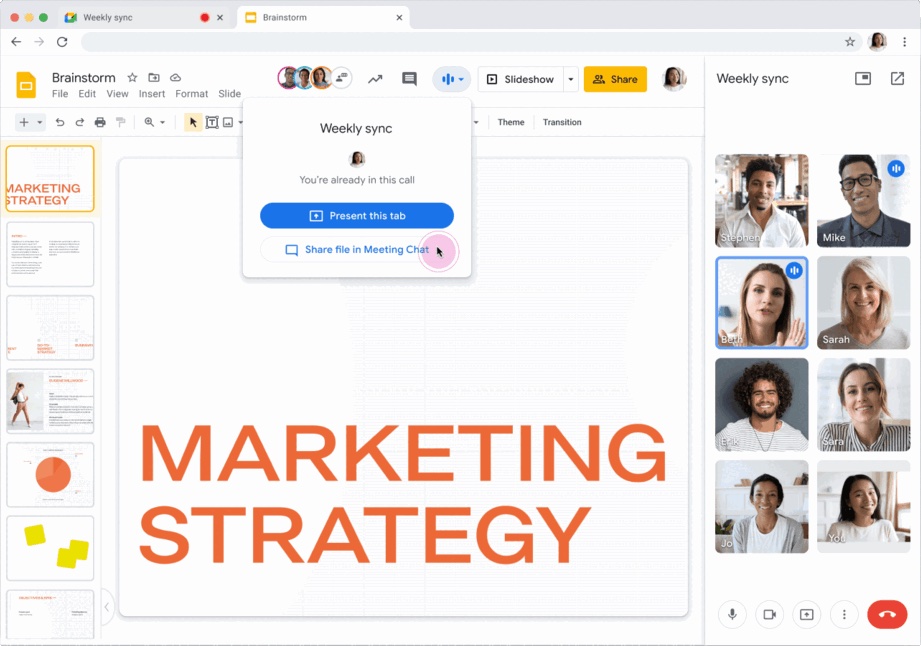Click the Present this tab button
The width and height of the screenshot is (921, 646).
tap(357, 216)
